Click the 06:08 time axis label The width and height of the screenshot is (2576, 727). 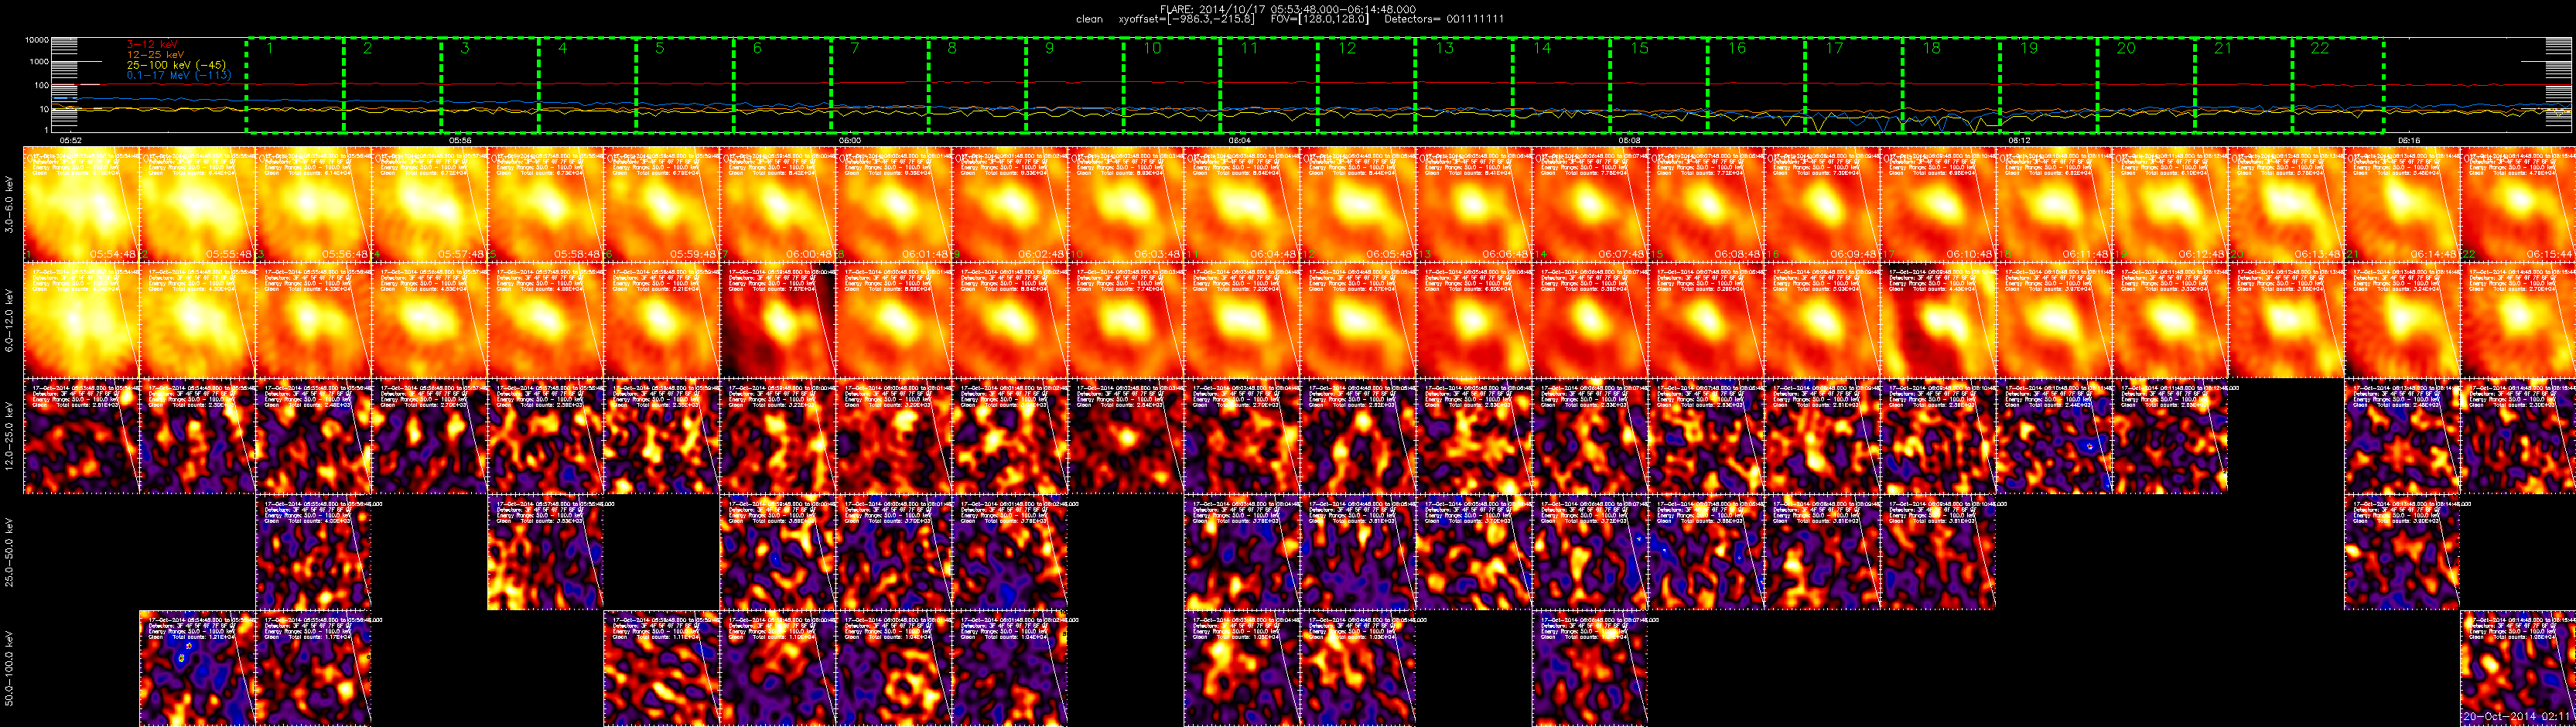(1629, 141)
